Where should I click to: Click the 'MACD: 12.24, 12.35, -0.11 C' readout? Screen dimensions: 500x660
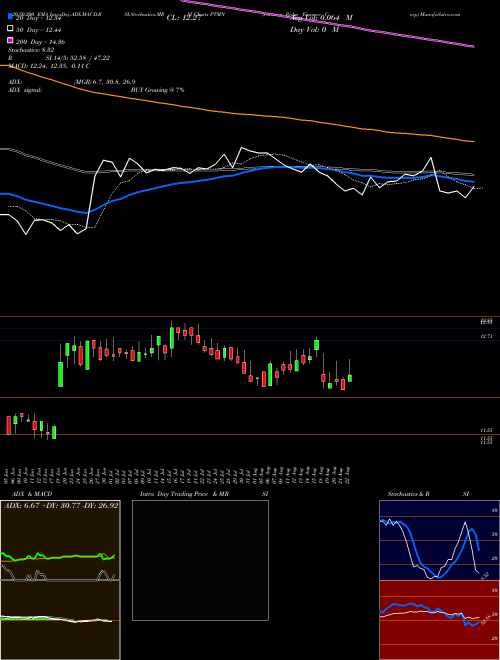pyautogui.click(x=49, y=66)
